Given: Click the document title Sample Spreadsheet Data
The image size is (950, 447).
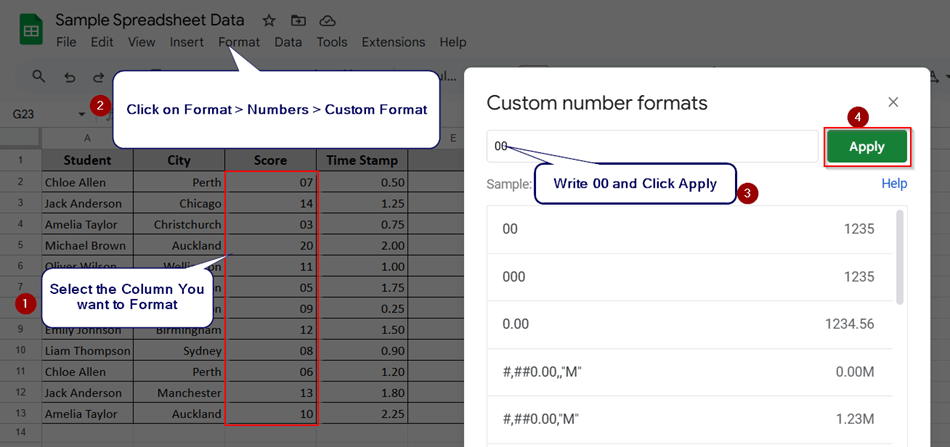Looking at the screenshot, I should pos(150,20).
